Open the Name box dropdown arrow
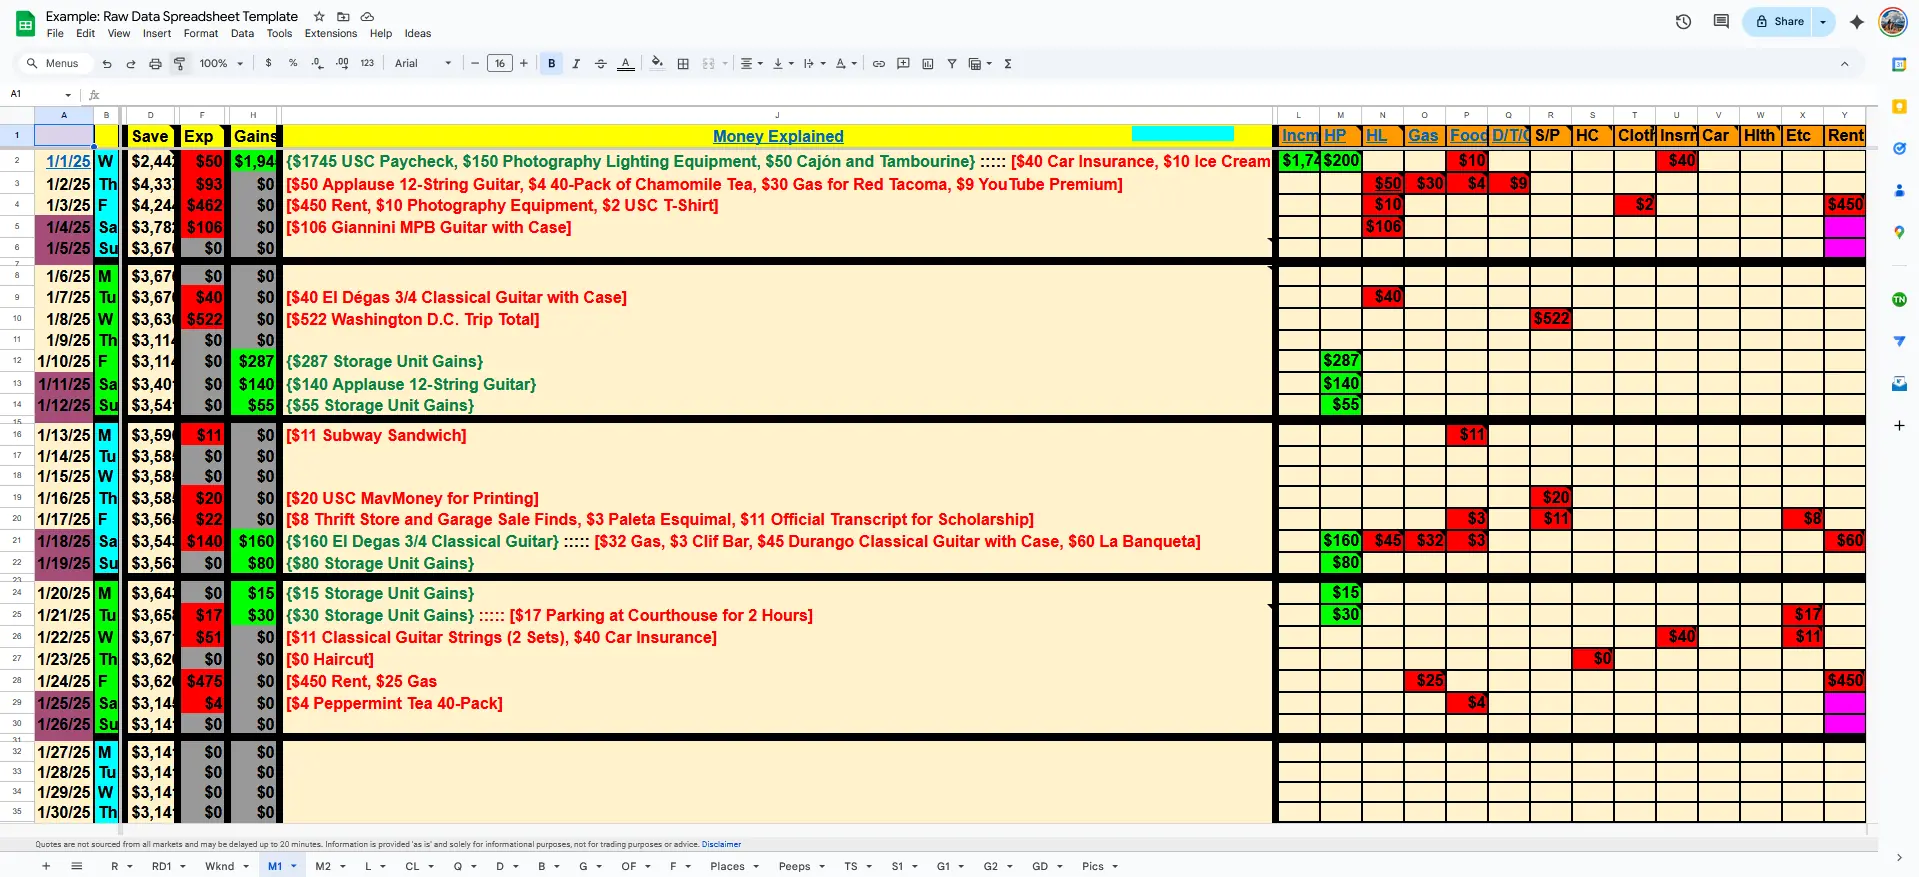This screenshot has width=1919, height=877. pos(68,95)
